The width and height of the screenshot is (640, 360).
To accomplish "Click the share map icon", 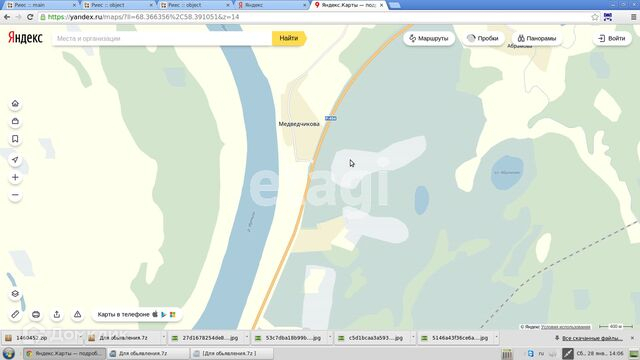I will click(x=57, y=314).
